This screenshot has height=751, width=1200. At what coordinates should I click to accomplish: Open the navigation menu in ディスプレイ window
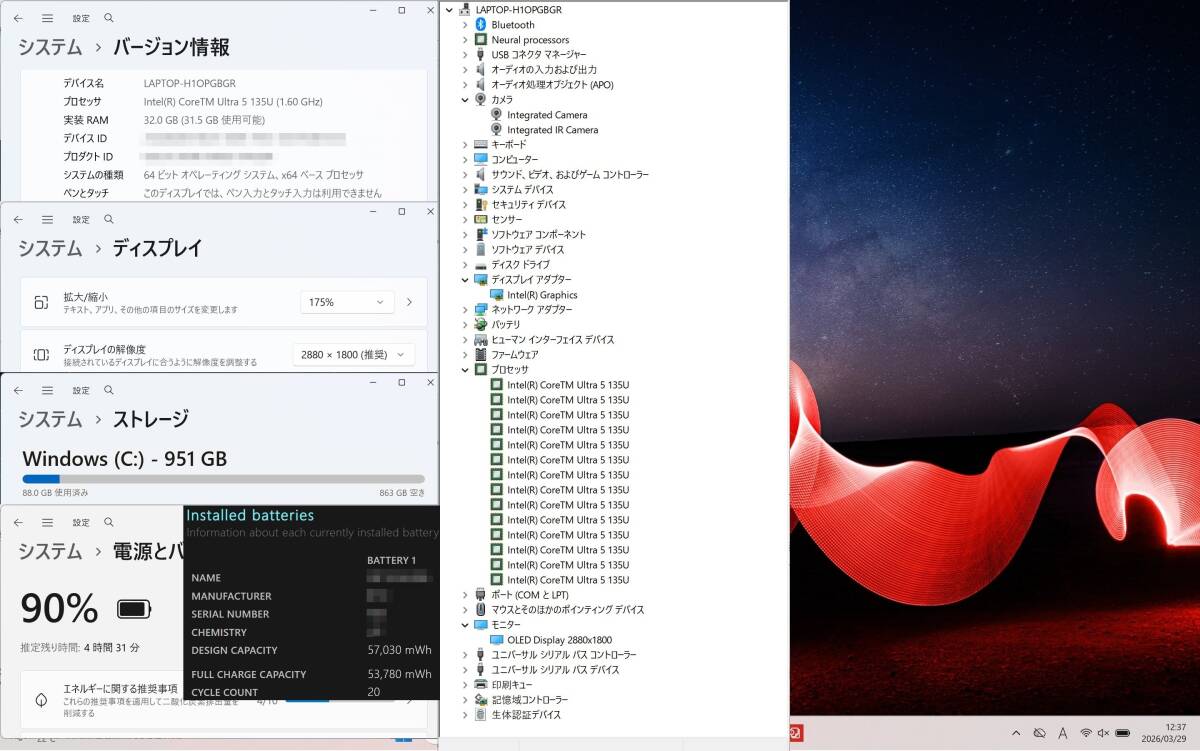[x=47, y=220]
